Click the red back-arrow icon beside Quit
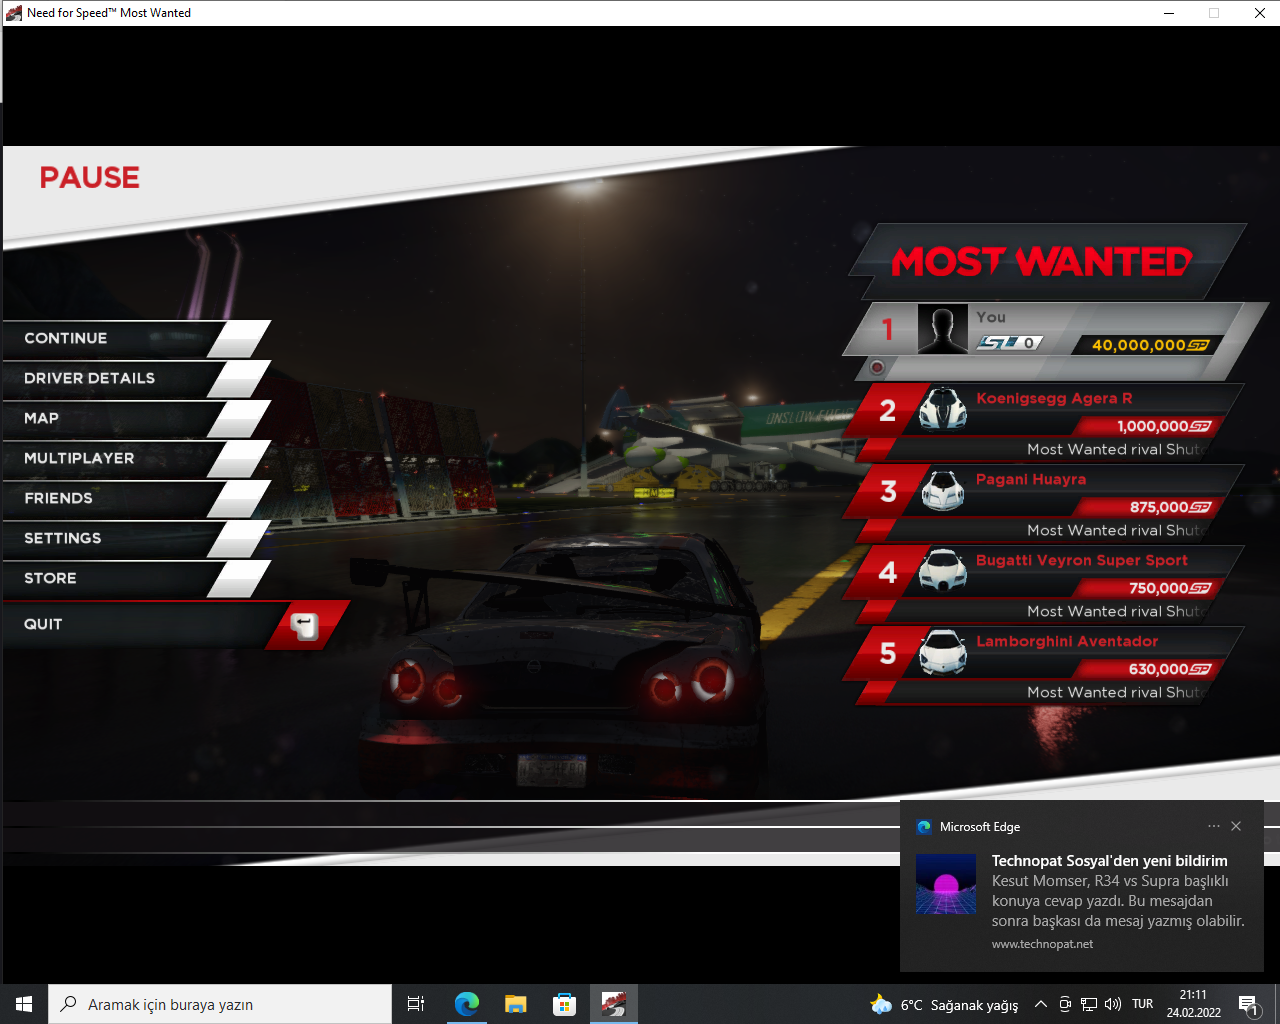The height and width of the screenshot is (1024, 1280). tap(305, 626)
